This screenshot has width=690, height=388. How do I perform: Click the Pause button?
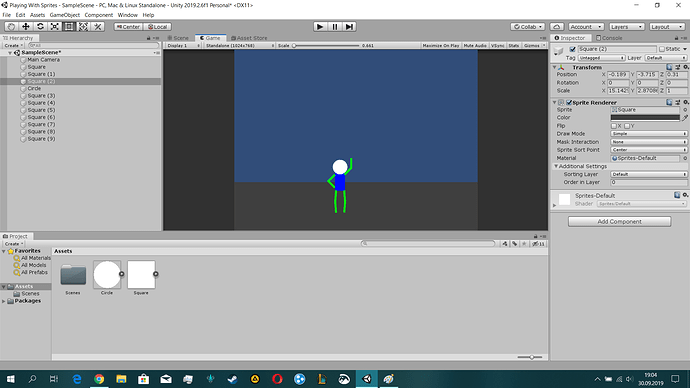coord(334,27)
